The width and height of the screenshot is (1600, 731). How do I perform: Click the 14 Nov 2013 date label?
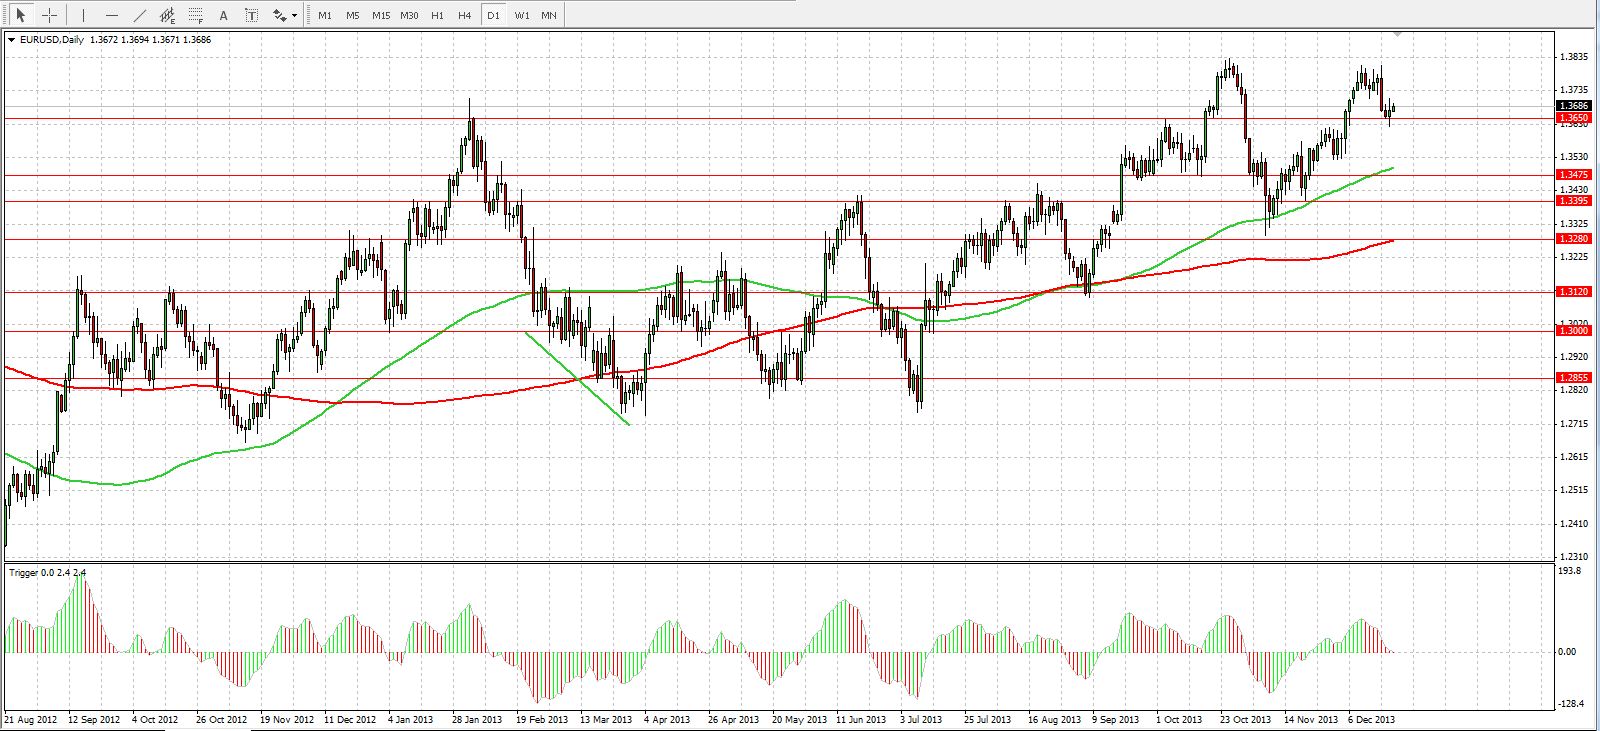coord(1311,720)
